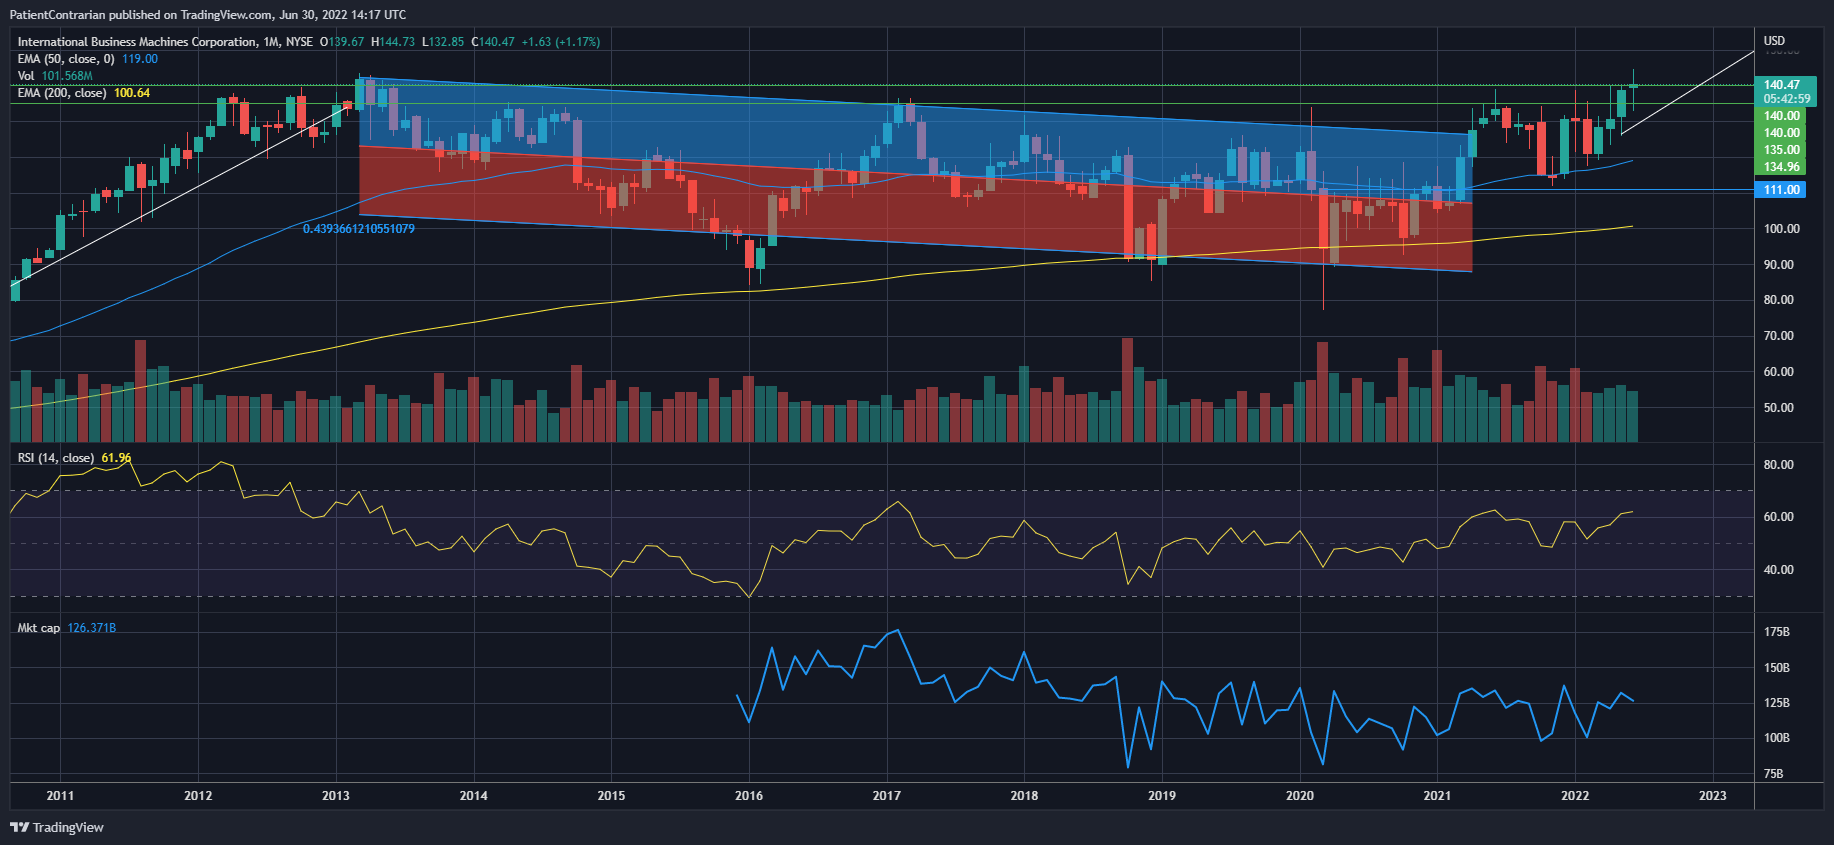The height and width of the screenshot is (845, 1834).
Task: Click the volume value 101.568M
Action: click(x=67, y=76)
